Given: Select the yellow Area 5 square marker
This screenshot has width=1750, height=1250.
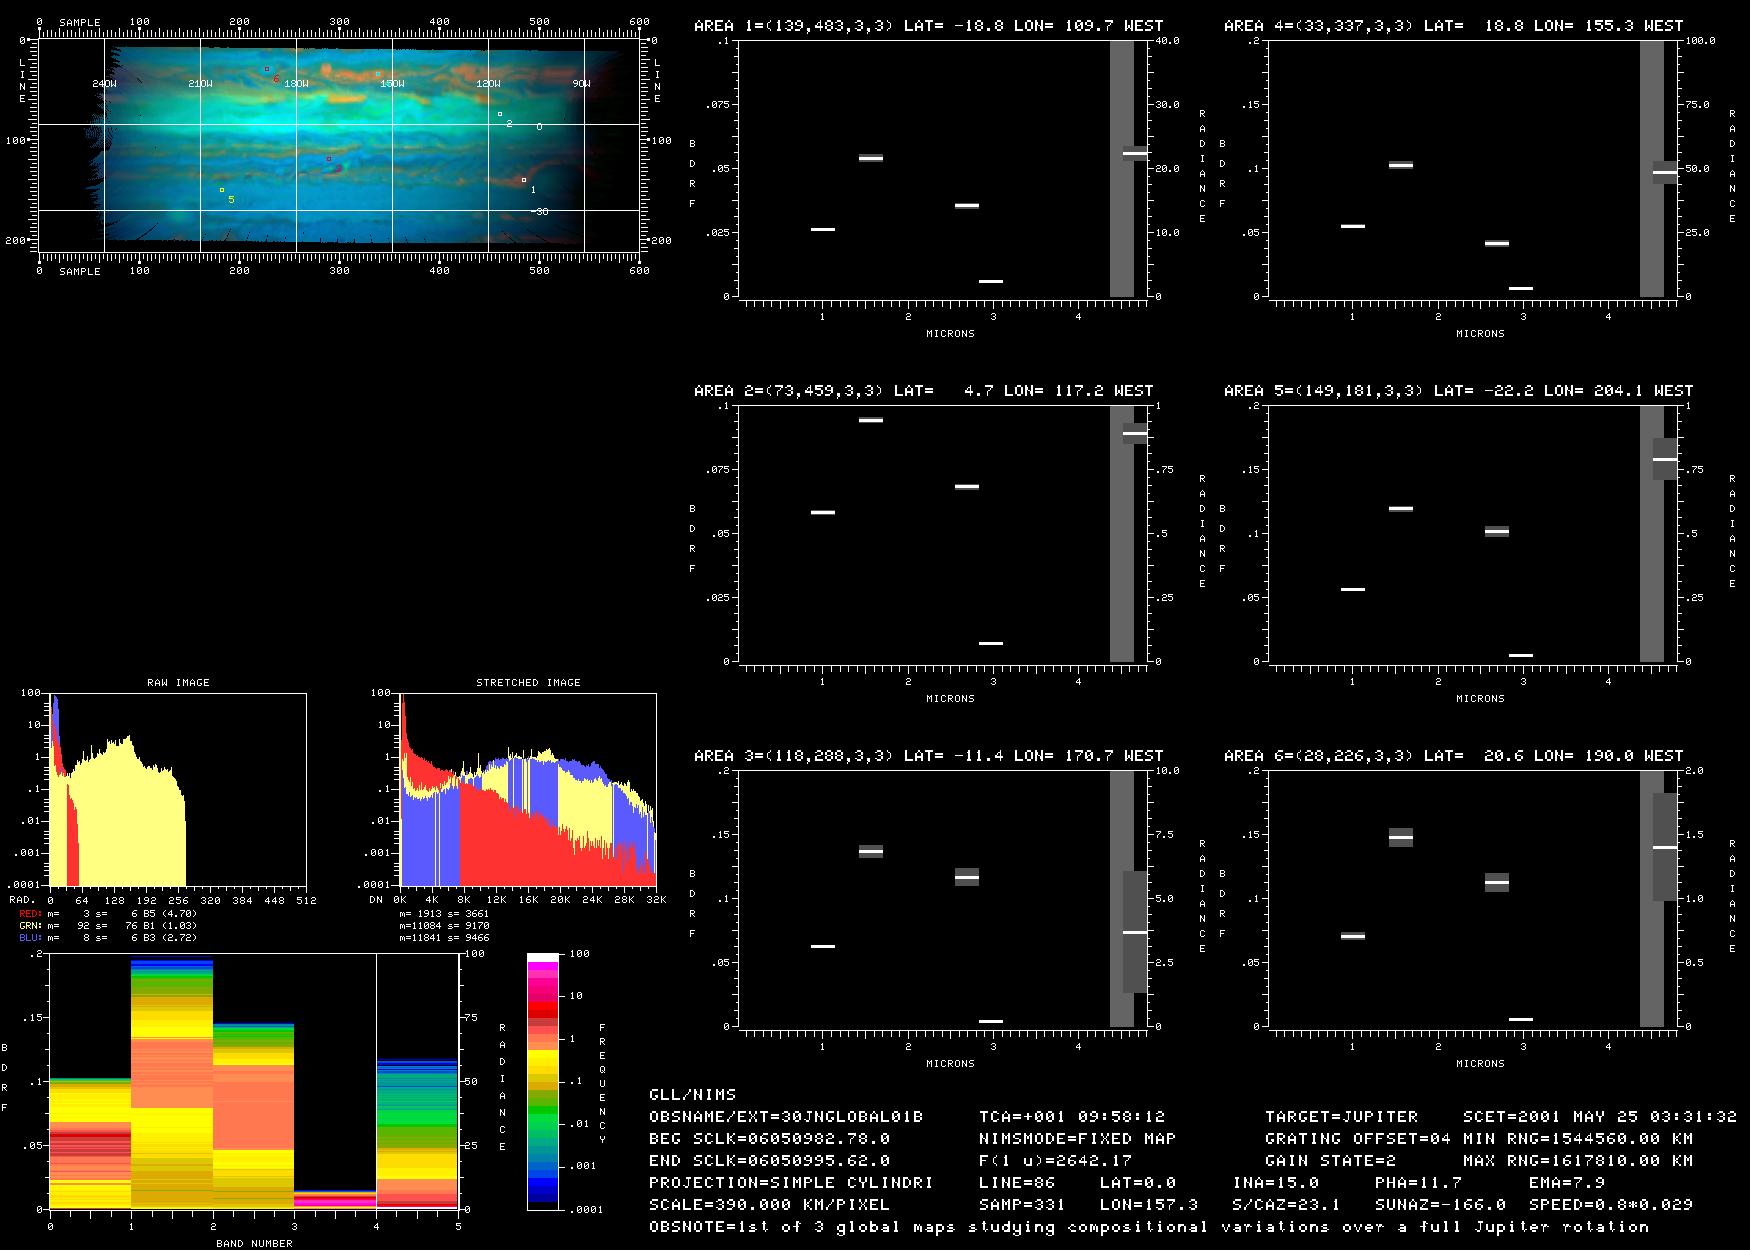Looking at the screenshot, I should click(221, 190).
